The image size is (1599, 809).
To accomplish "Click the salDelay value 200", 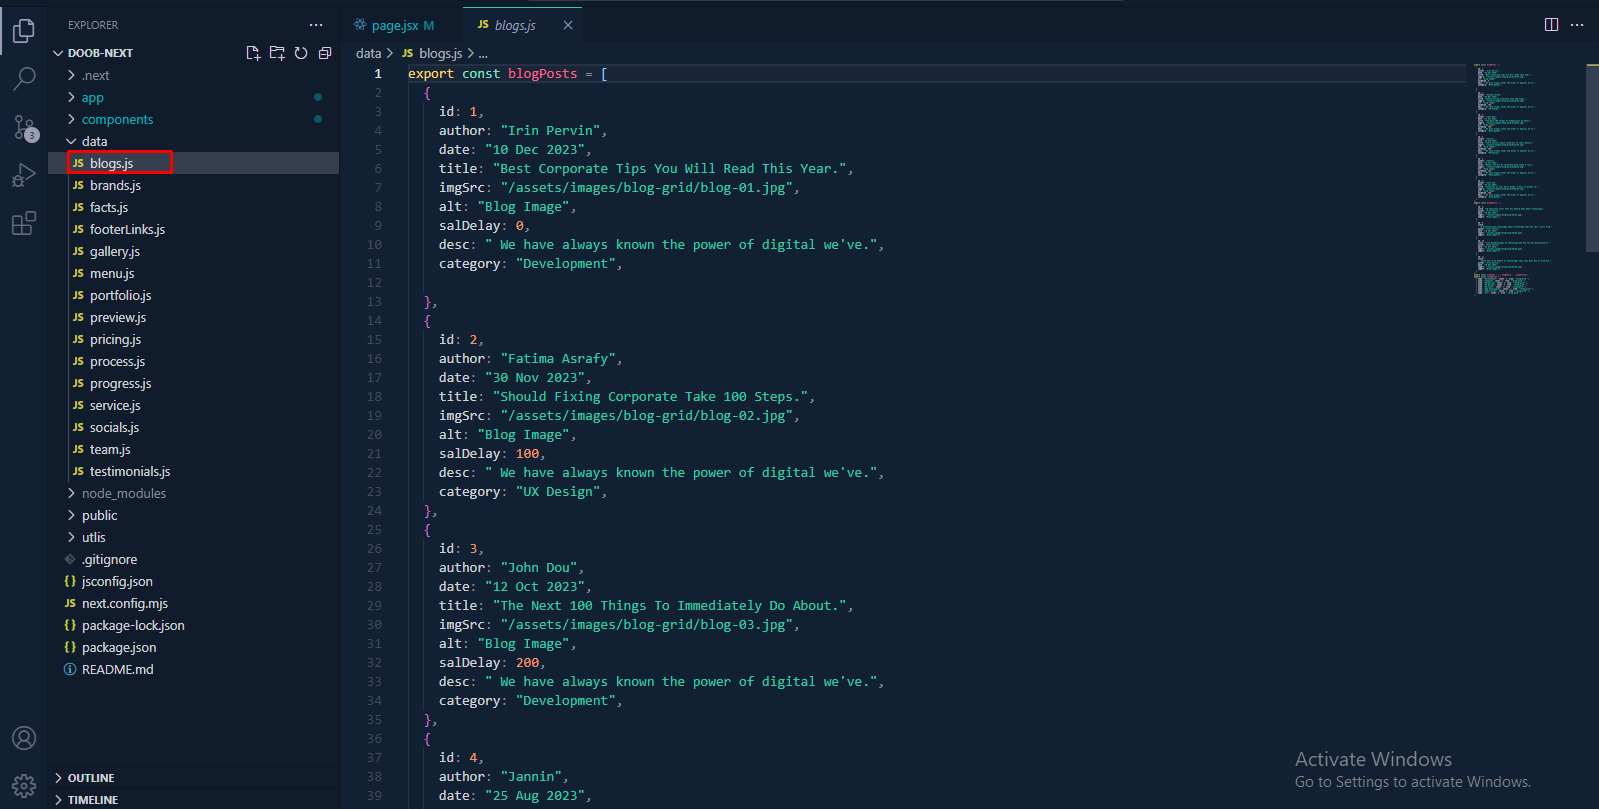I will 528,662.
